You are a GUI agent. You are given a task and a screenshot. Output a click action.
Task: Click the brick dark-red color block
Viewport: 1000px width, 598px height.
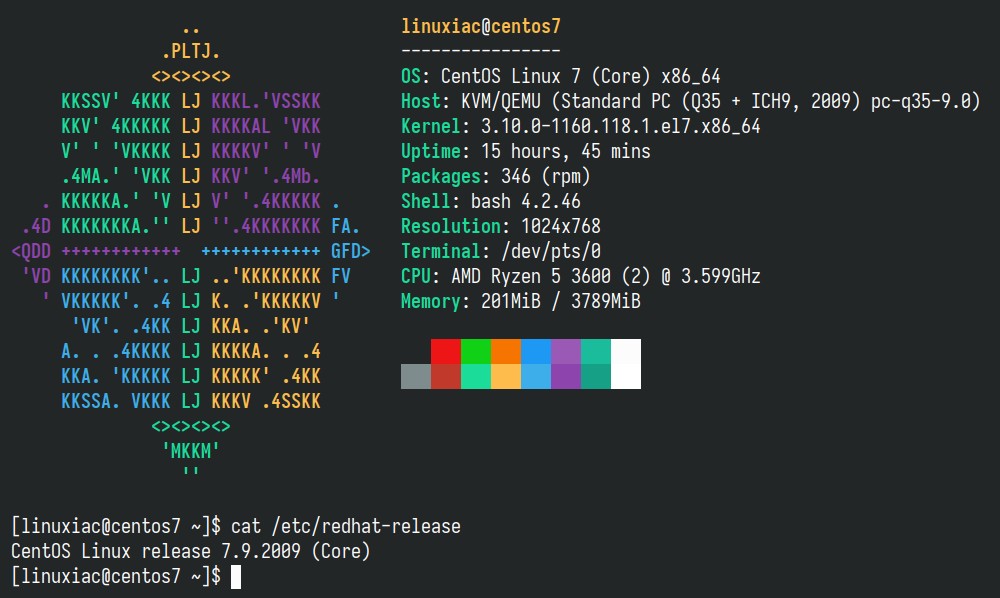click(x=446, y=376)
